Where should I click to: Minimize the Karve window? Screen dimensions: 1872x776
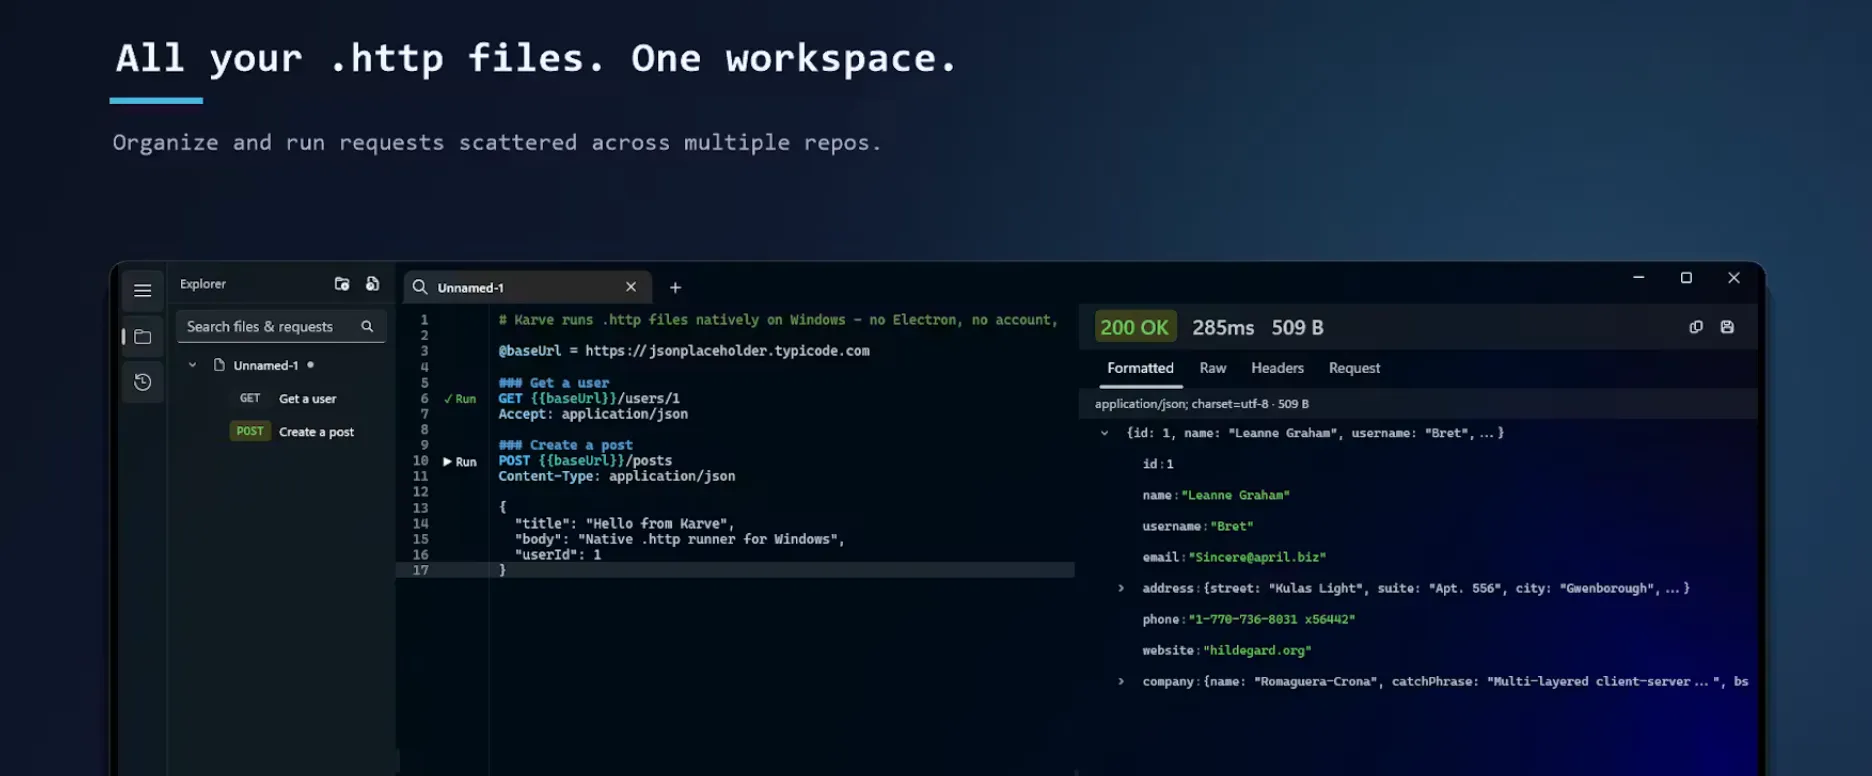(x=1638, y=277)
